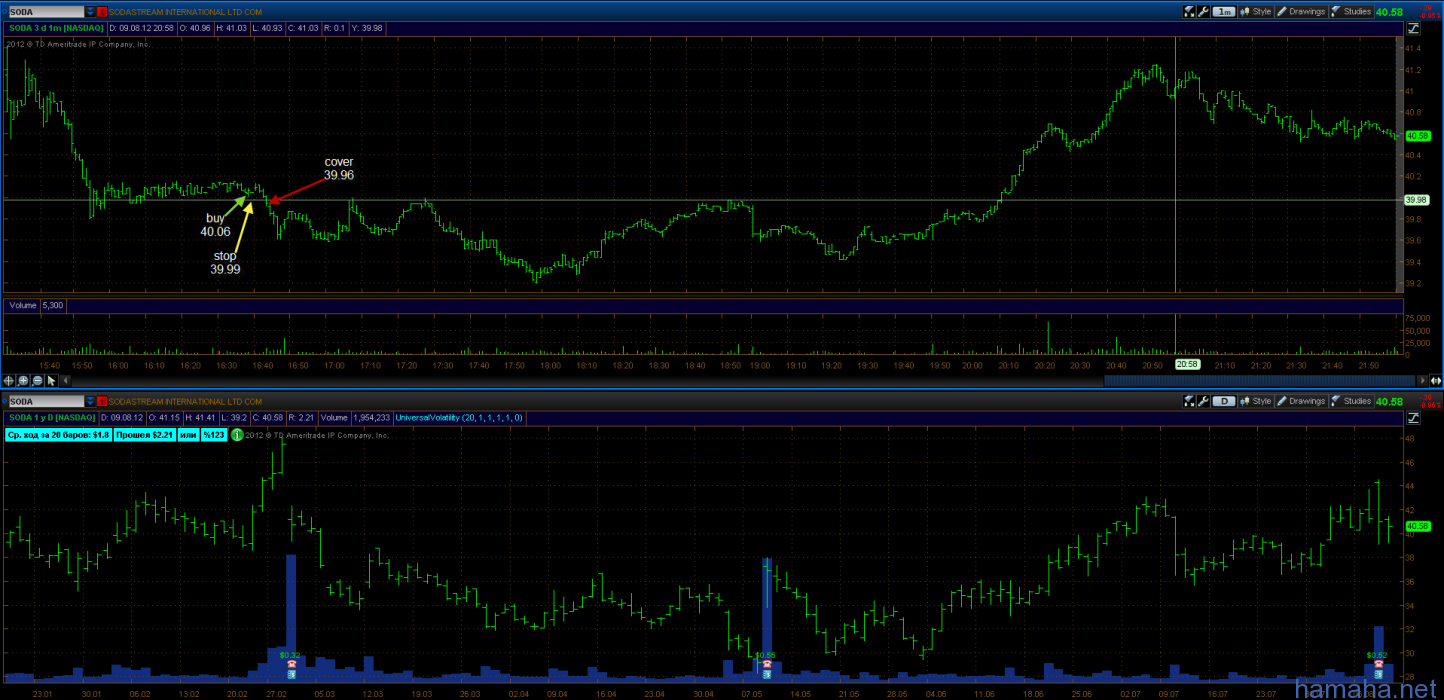Change the D timeframe button

pyautogui.click(x=1224, y=401)
